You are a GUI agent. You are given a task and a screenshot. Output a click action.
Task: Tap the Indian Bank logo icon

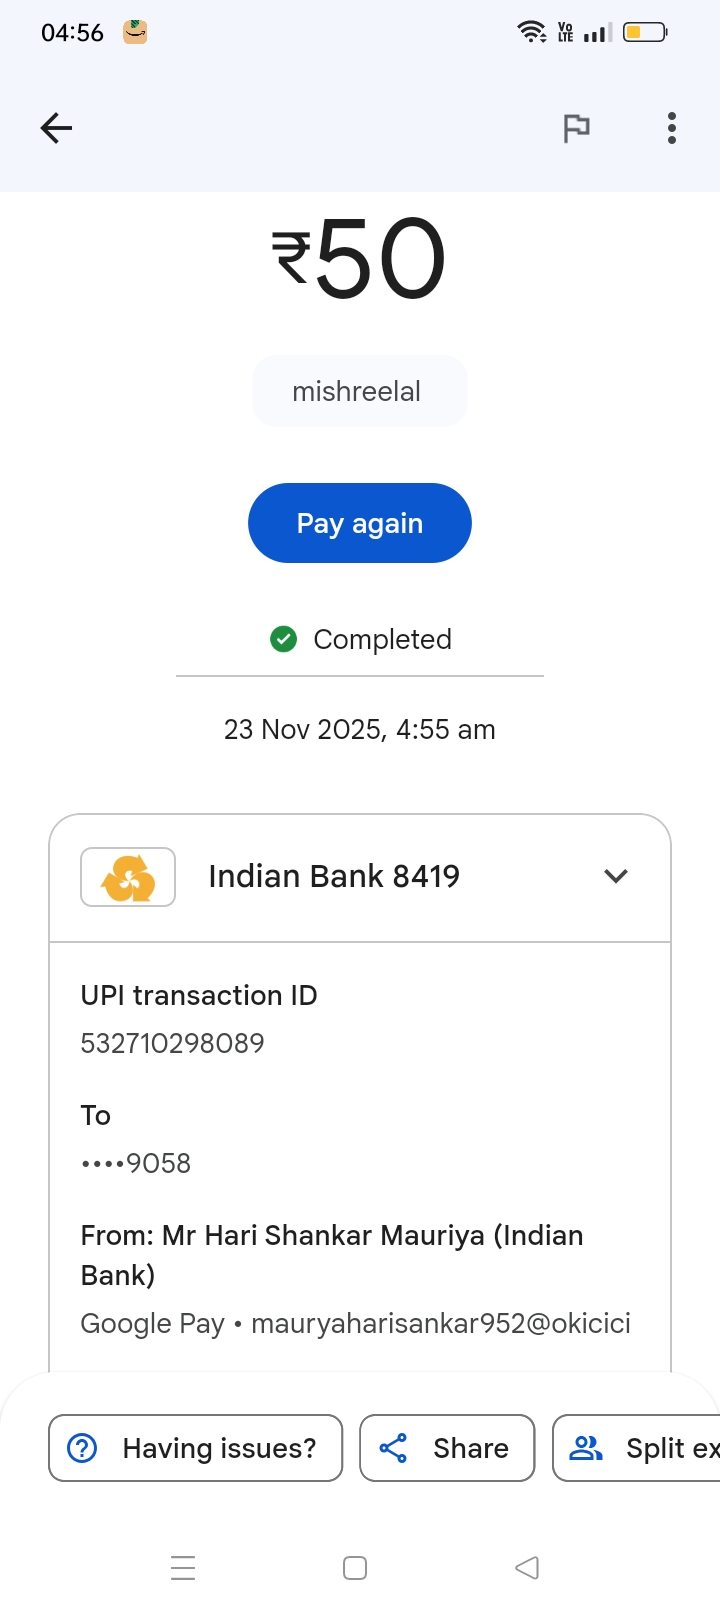[128, 877]
